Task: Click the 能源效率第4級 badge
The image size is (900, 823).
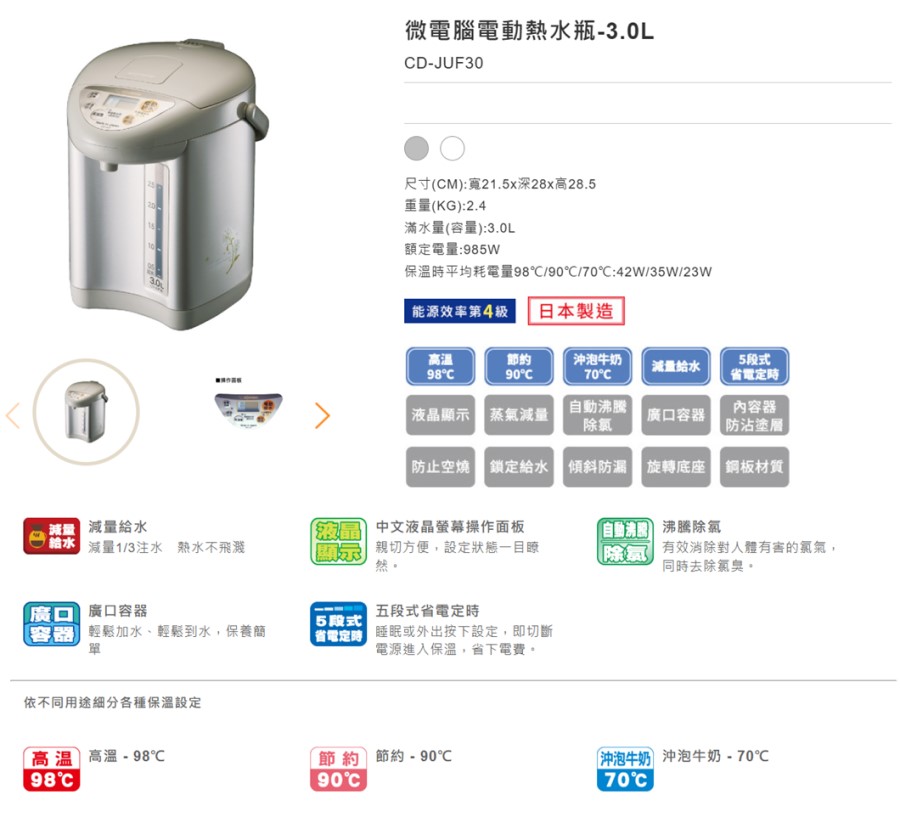Action: tap(460, 311)
